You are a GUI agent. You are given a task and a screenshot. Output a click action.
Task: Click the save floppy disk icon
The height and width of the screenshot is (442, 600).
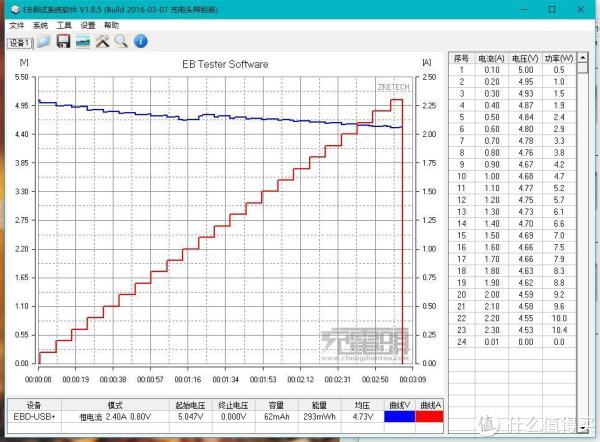pyautogui.click(x=63, y=41)
